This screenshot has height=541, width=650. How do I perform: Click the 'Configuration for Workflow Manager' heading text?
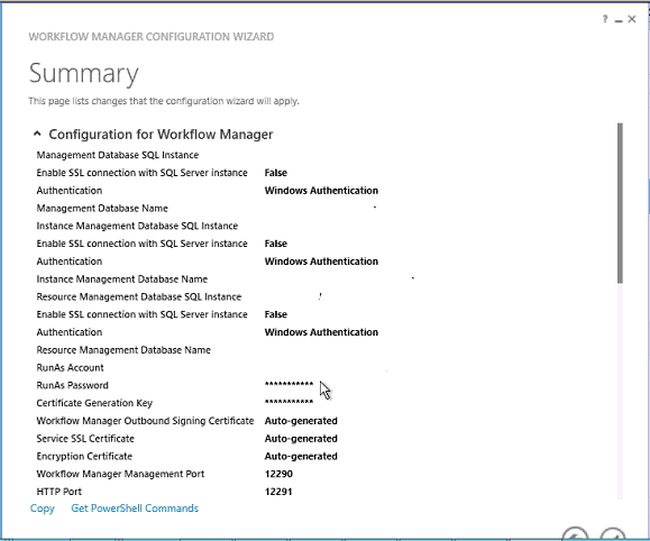(161, 134)
